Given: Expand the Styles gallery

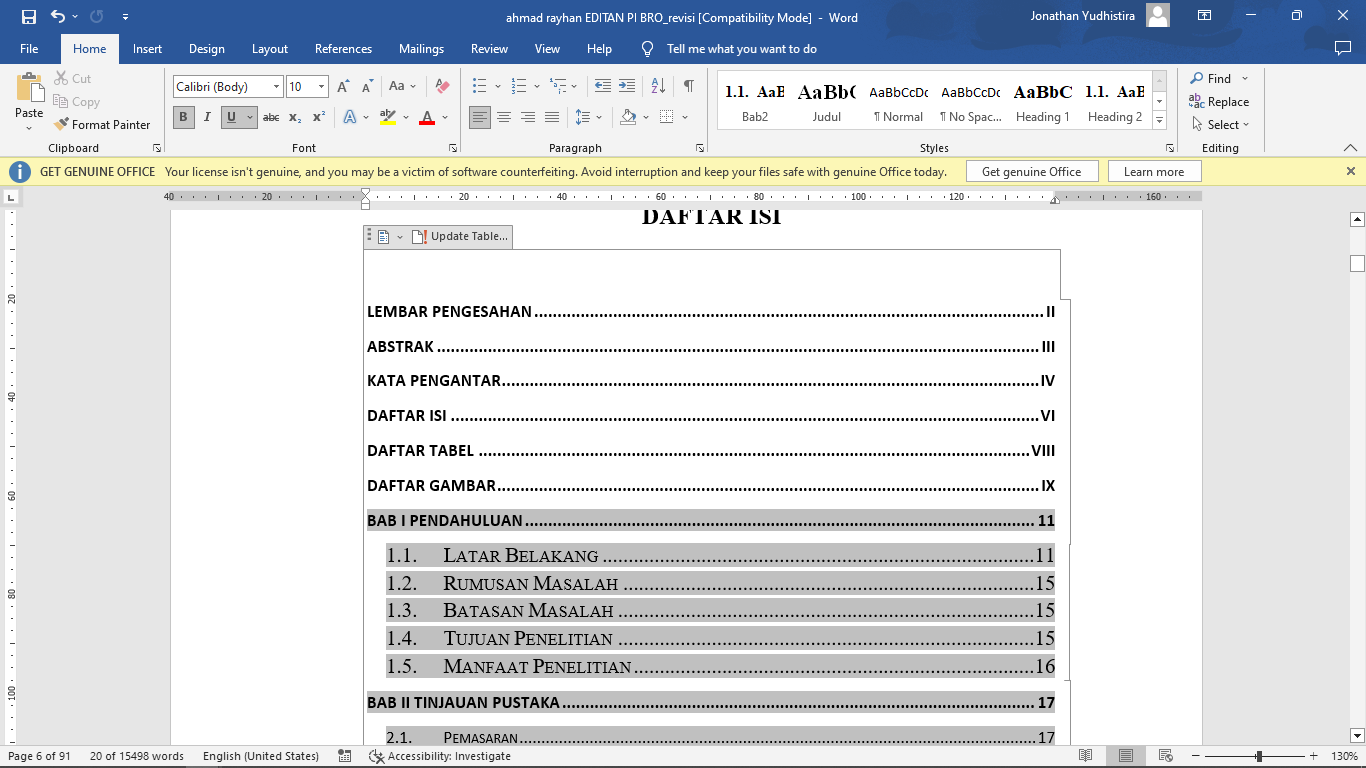Looking at the screenshot, I should click(x=1160, y=120).
